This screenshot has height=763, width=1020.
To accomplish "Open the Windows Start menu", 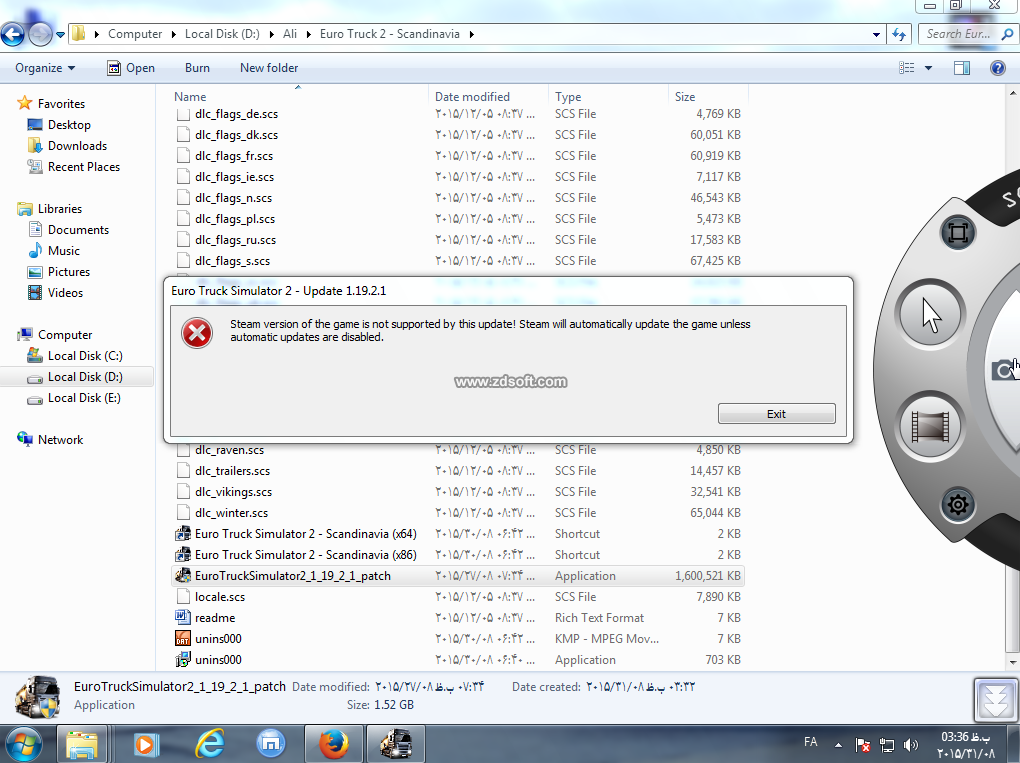I will pos(24,744).
